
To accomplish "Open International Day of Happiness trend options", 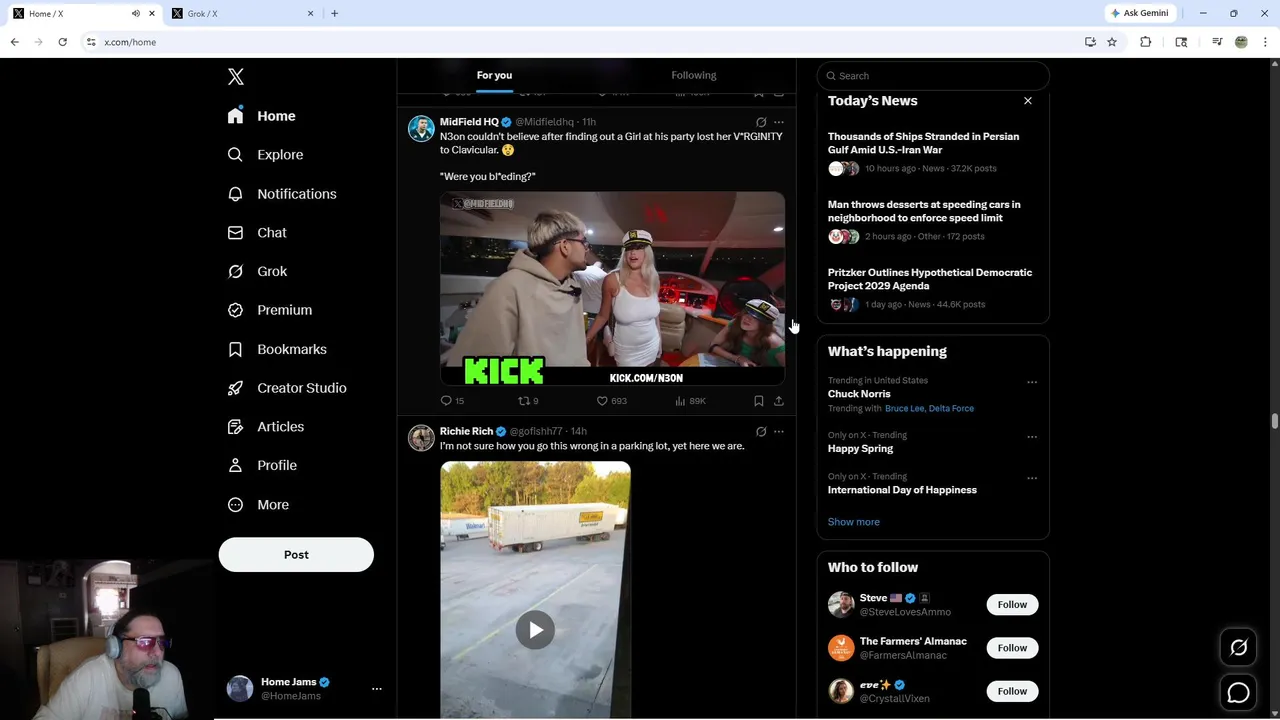I will click(x=1032, y=478).
